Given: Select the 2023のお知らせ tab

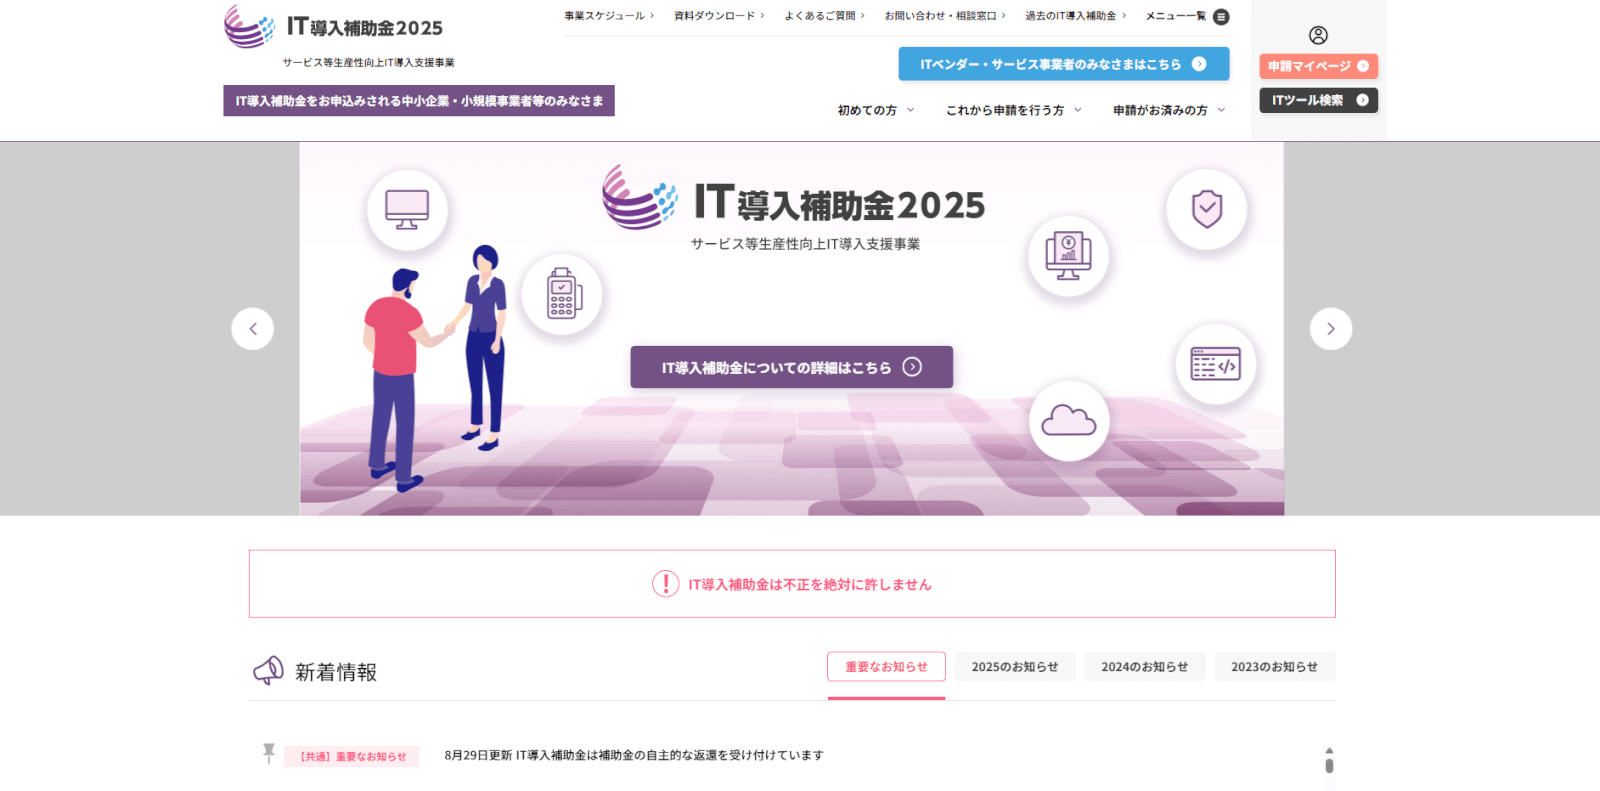Looking at the screenshot, I should pos(1275,667).
